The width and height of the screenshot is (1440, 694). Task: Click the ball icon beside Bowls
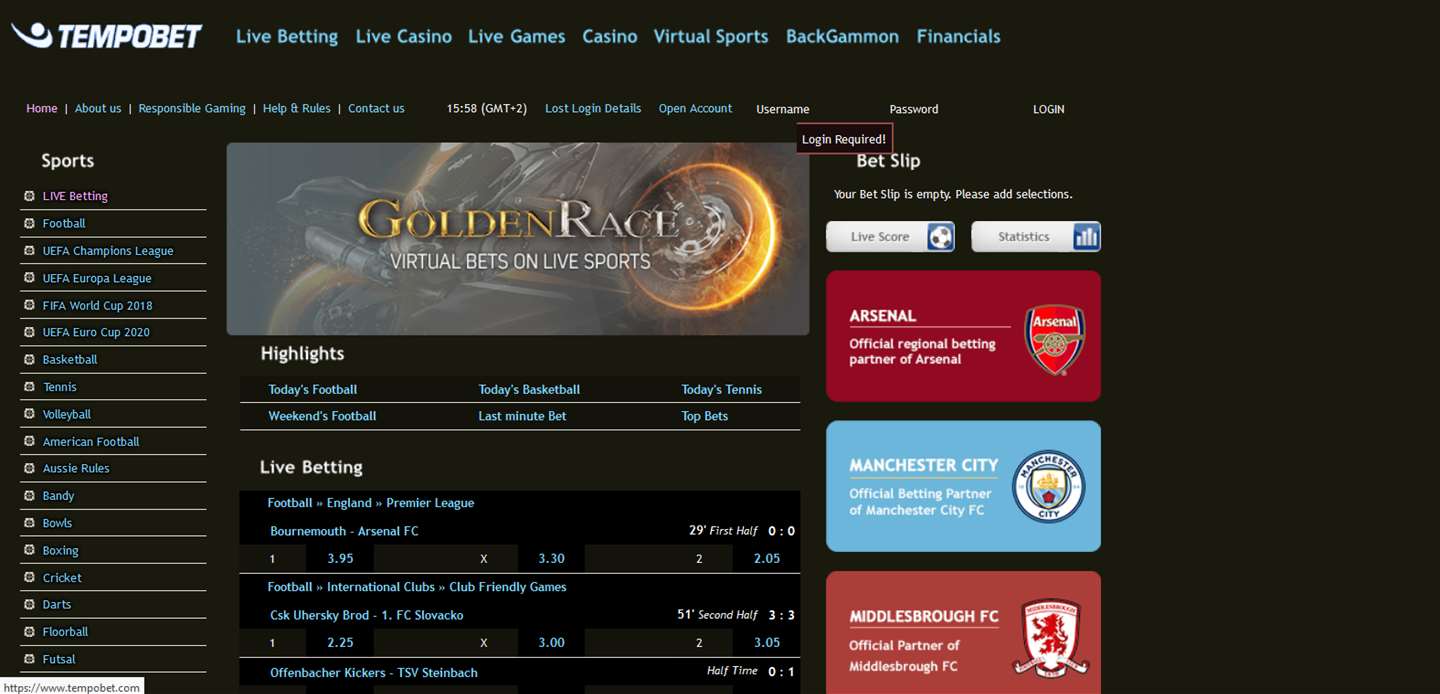(28, 523)
